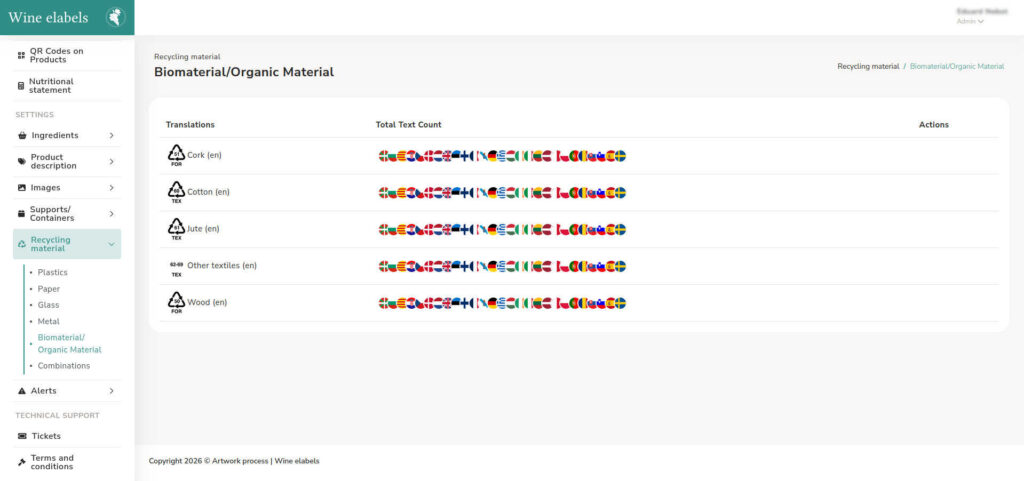Select Plastics in Recycling submenu
The height and width of the screenshot is (481, 1024).
(x=52, y=272)
